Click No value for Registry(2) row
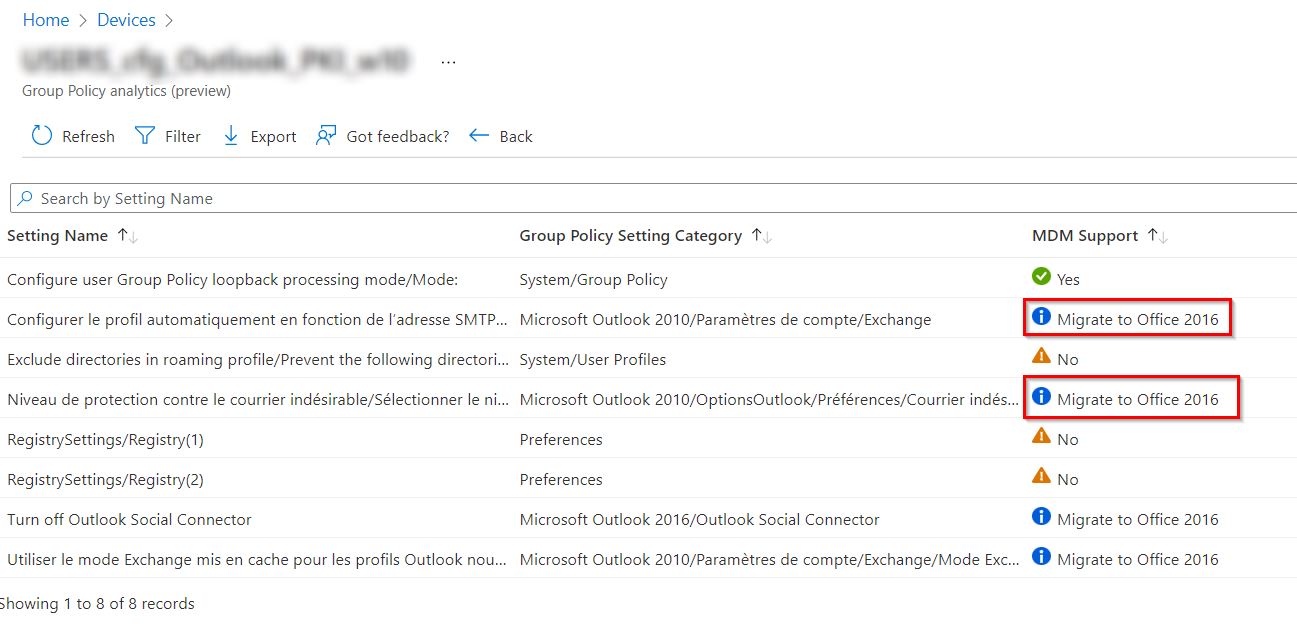This screenshot has height=626, width=1297. tap(1068, 479)
